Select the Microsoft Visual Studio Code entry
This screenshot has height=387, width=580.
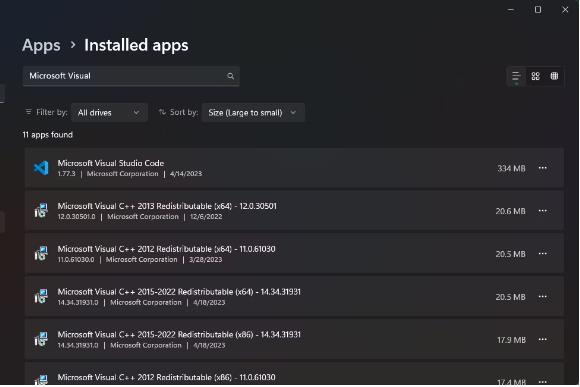point(294,168)
